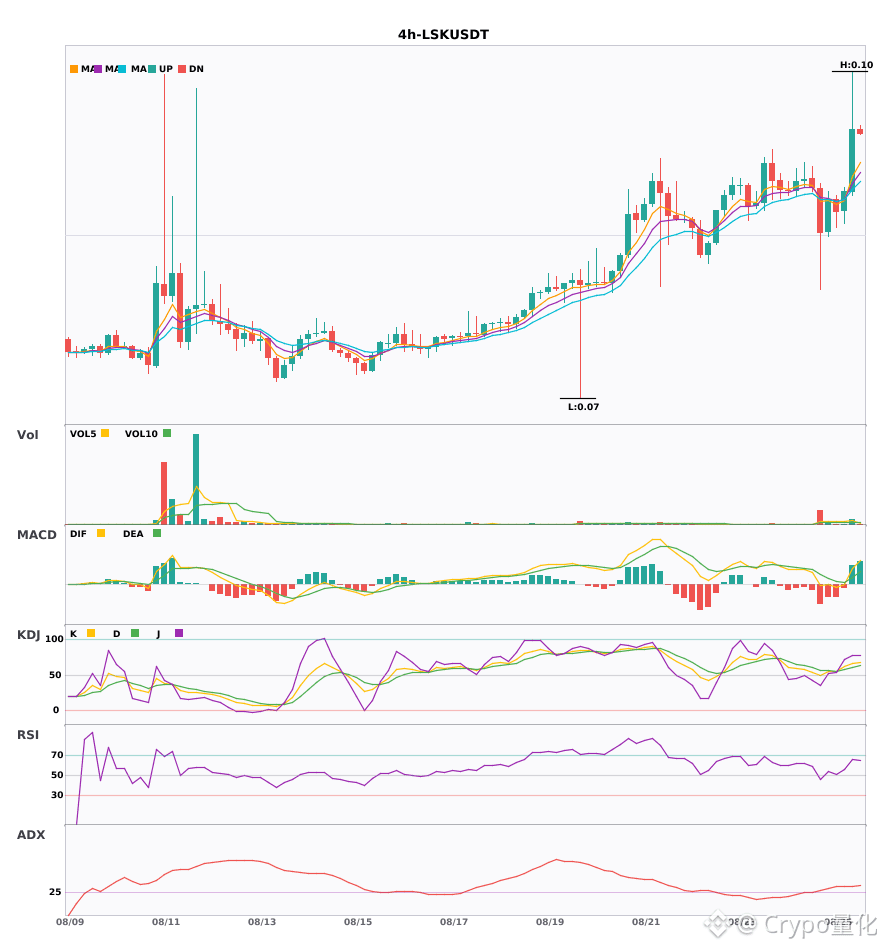Click the 0 value on KDJ axis
This screenshot has width=885, height=950.
coord(56,710)
